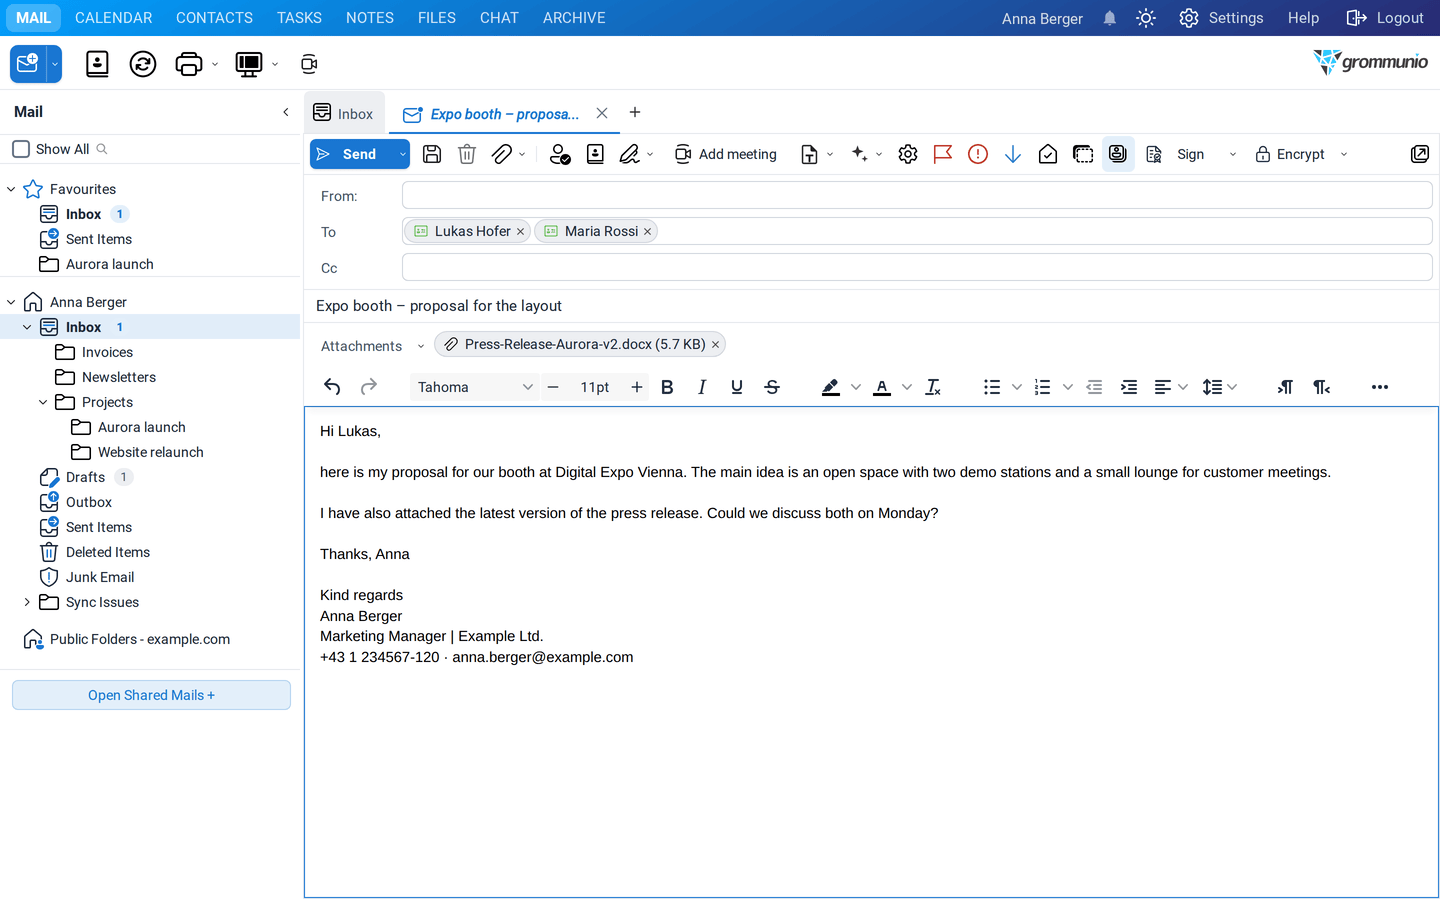1440x900 pixels.
Task: Open the Tahoma font dropdown
Action: pyautogui.click(x=475, y=387)
